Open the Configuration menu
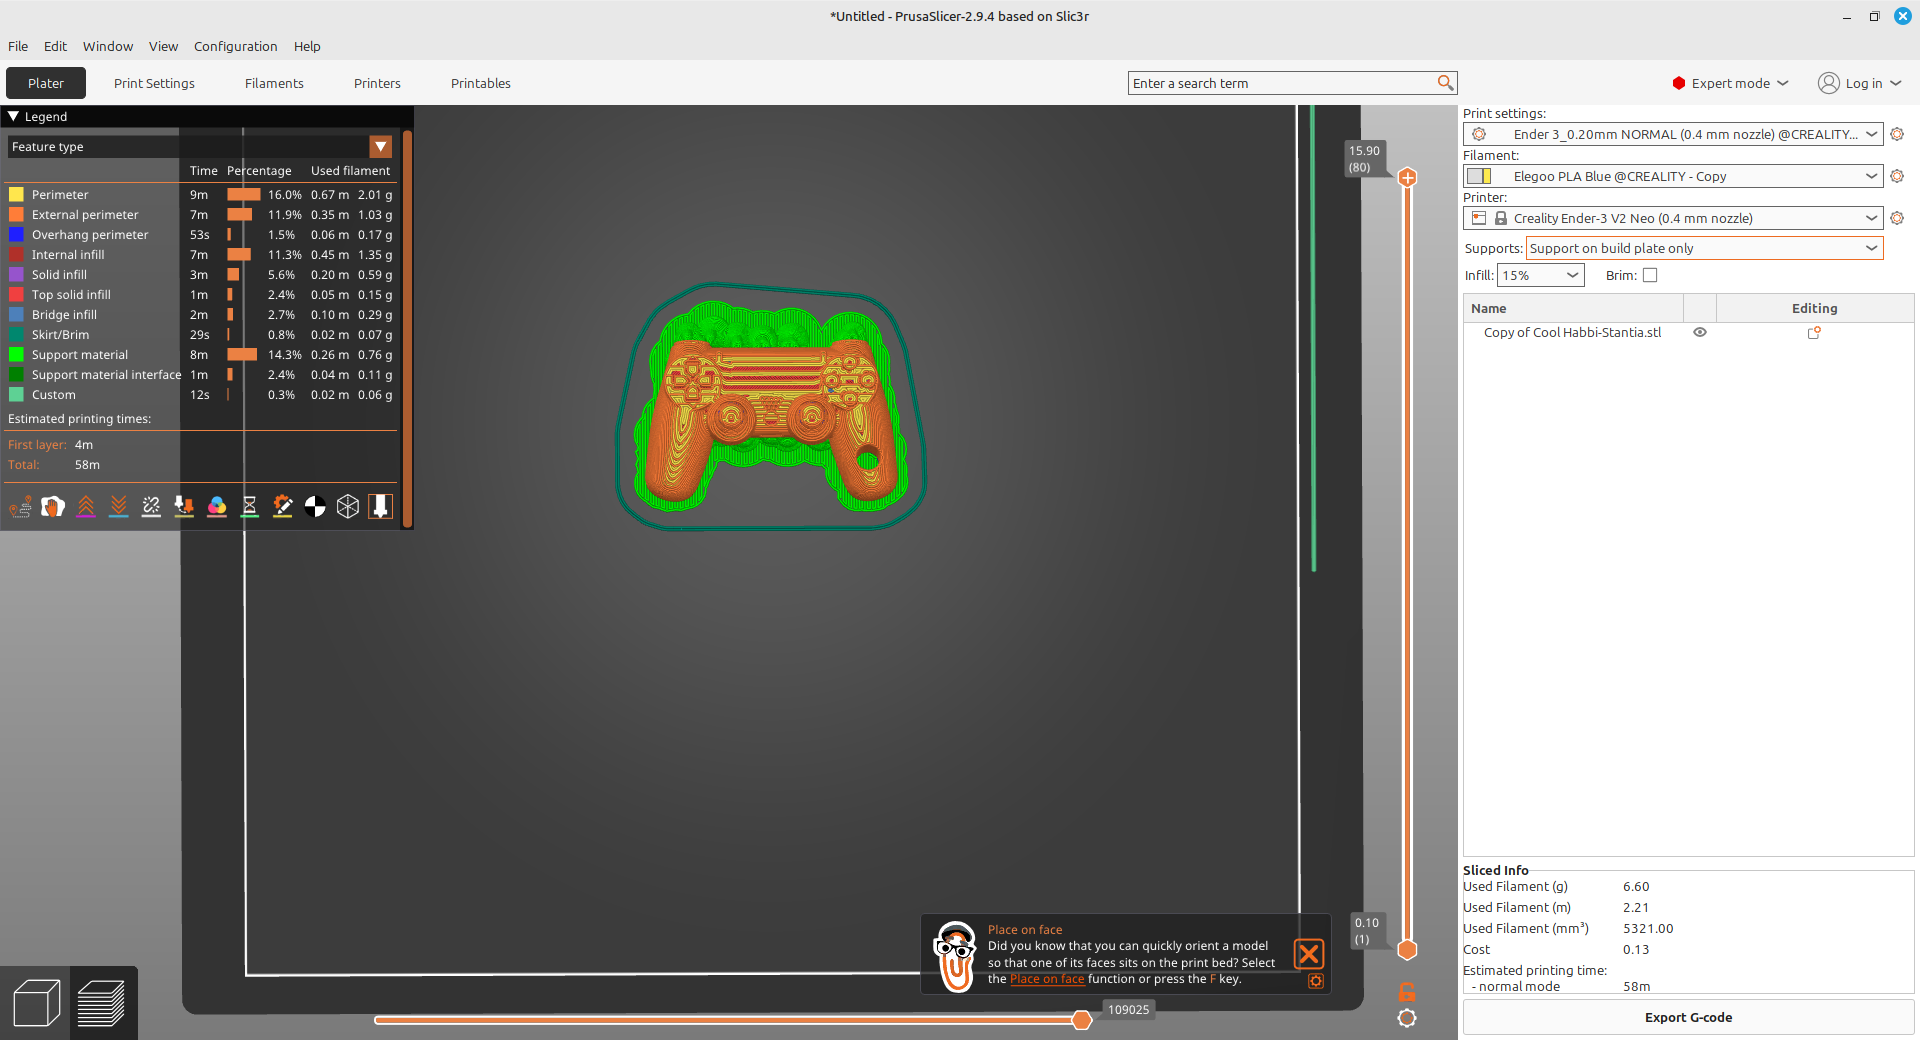 (x=235, y=46)
